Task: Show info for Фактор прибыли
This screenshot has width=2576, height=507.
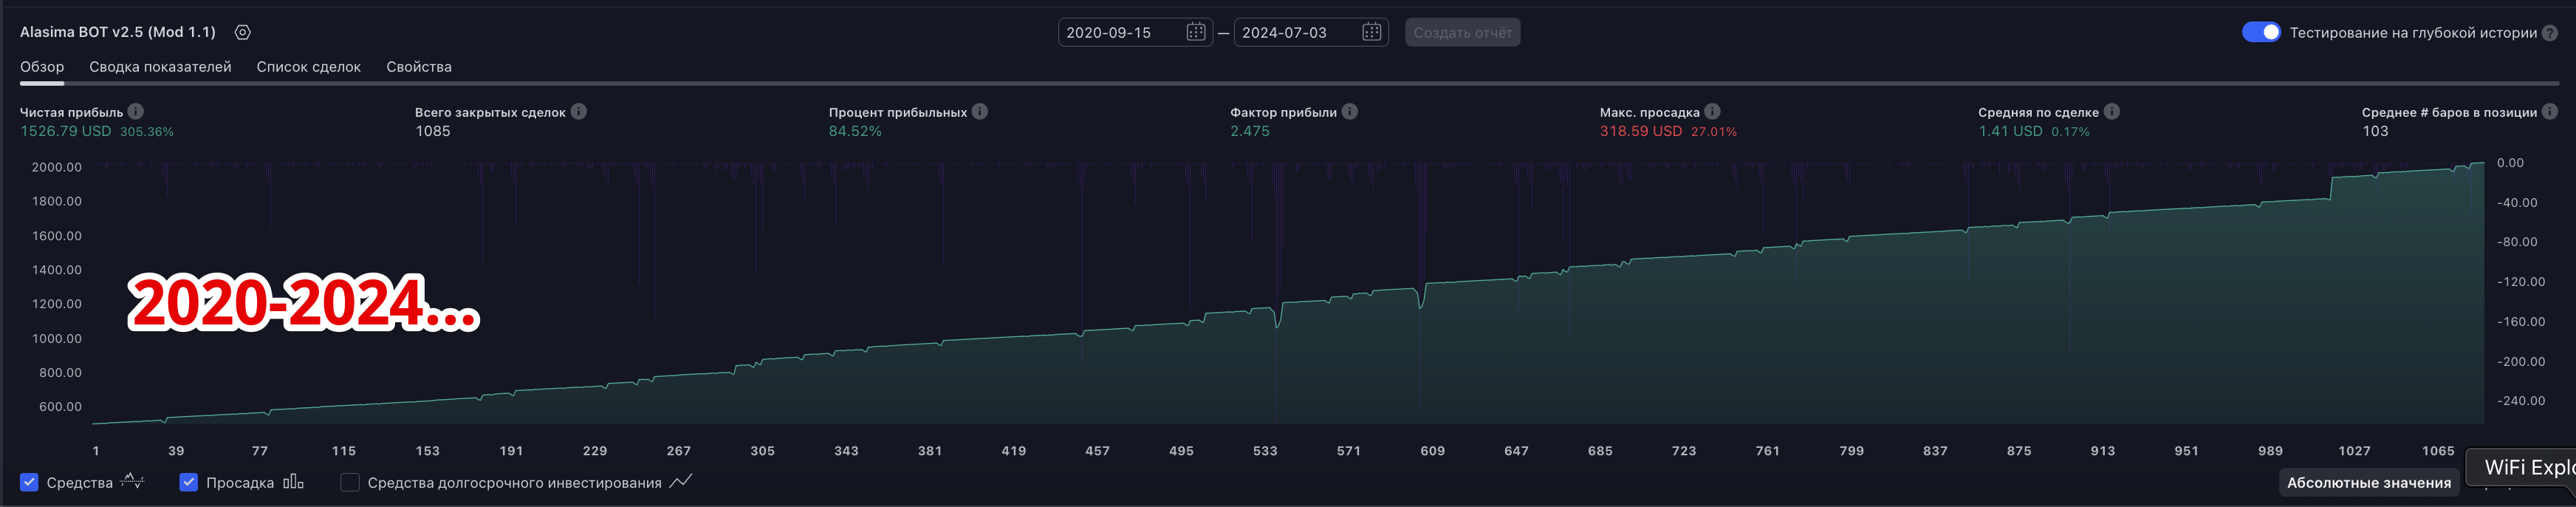Action: click(x=1350, y=111)
